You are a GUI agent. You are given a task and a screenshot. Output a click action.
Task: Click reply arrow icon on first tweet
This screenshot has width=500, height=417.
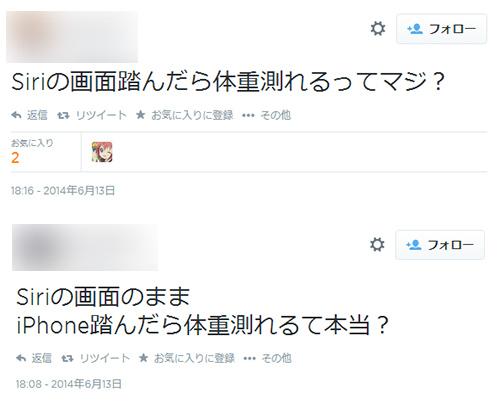(x=16, y=115)
